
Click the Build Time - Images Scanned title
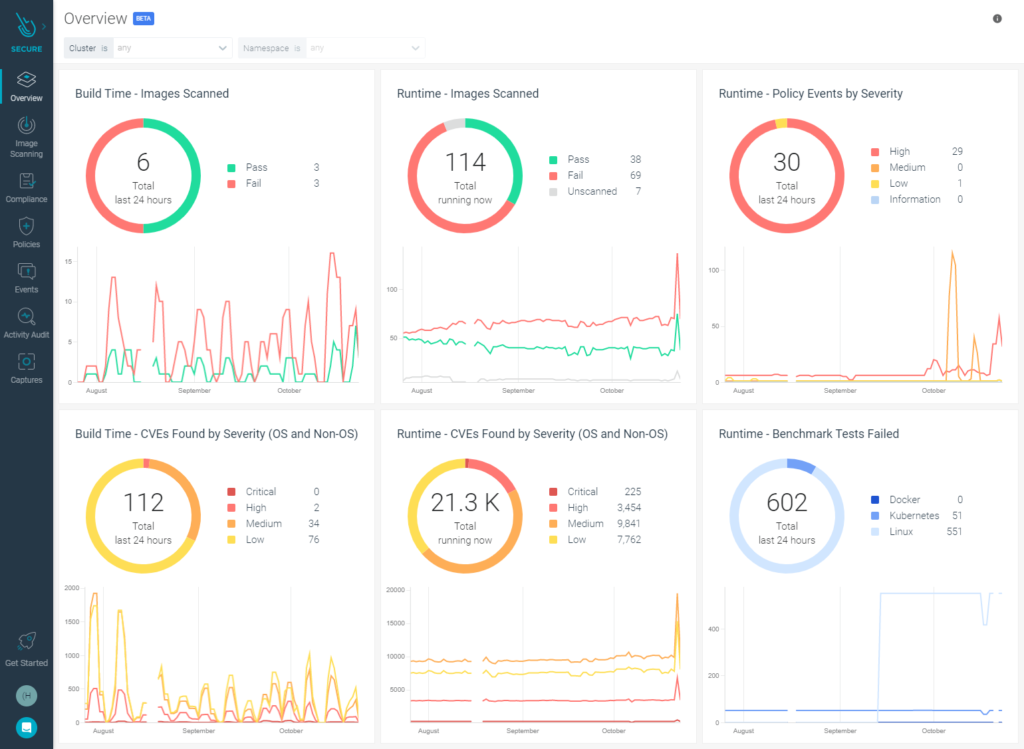point(152,94)
